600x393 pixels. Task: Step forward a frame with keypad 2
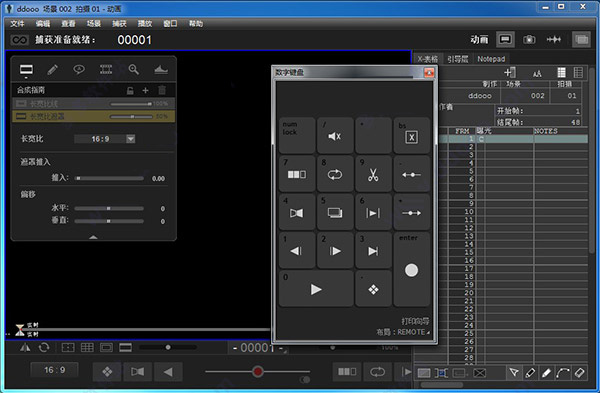335,250
